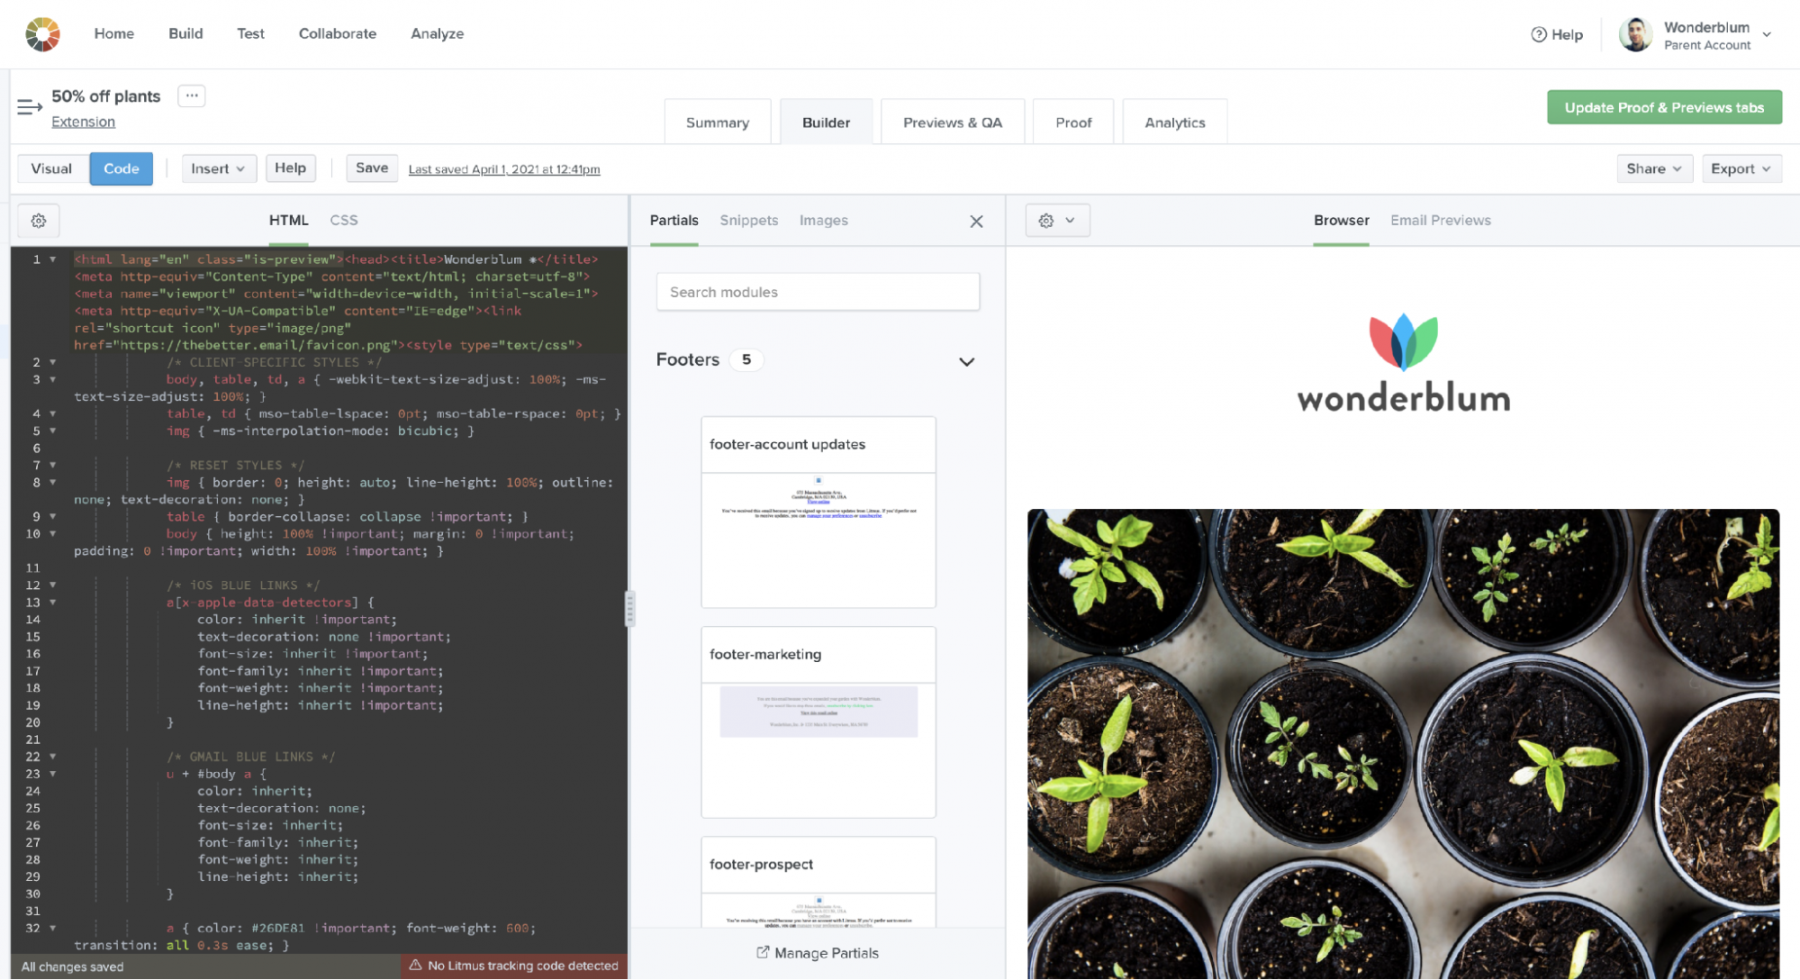
Task: Switch to Email Previews view
Action: tap(1440, 220)
